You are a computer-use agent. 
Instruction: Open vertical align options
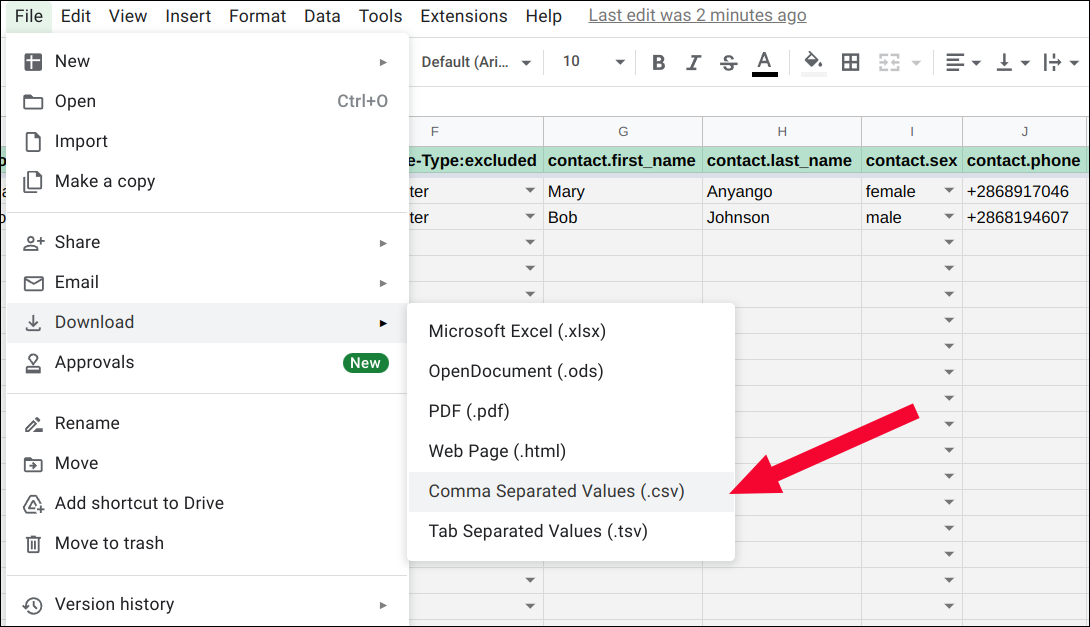pos(1012,63)
